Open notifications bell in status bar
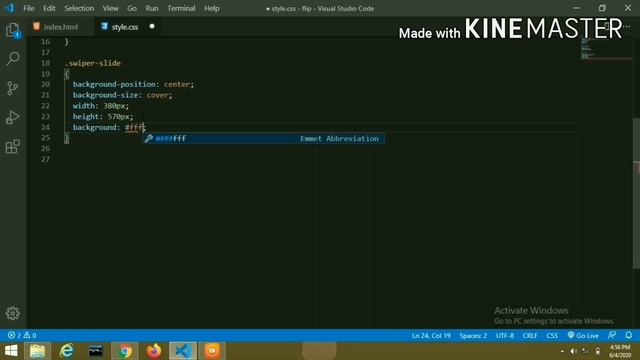The image size is (640, 360). click(629, 335)
